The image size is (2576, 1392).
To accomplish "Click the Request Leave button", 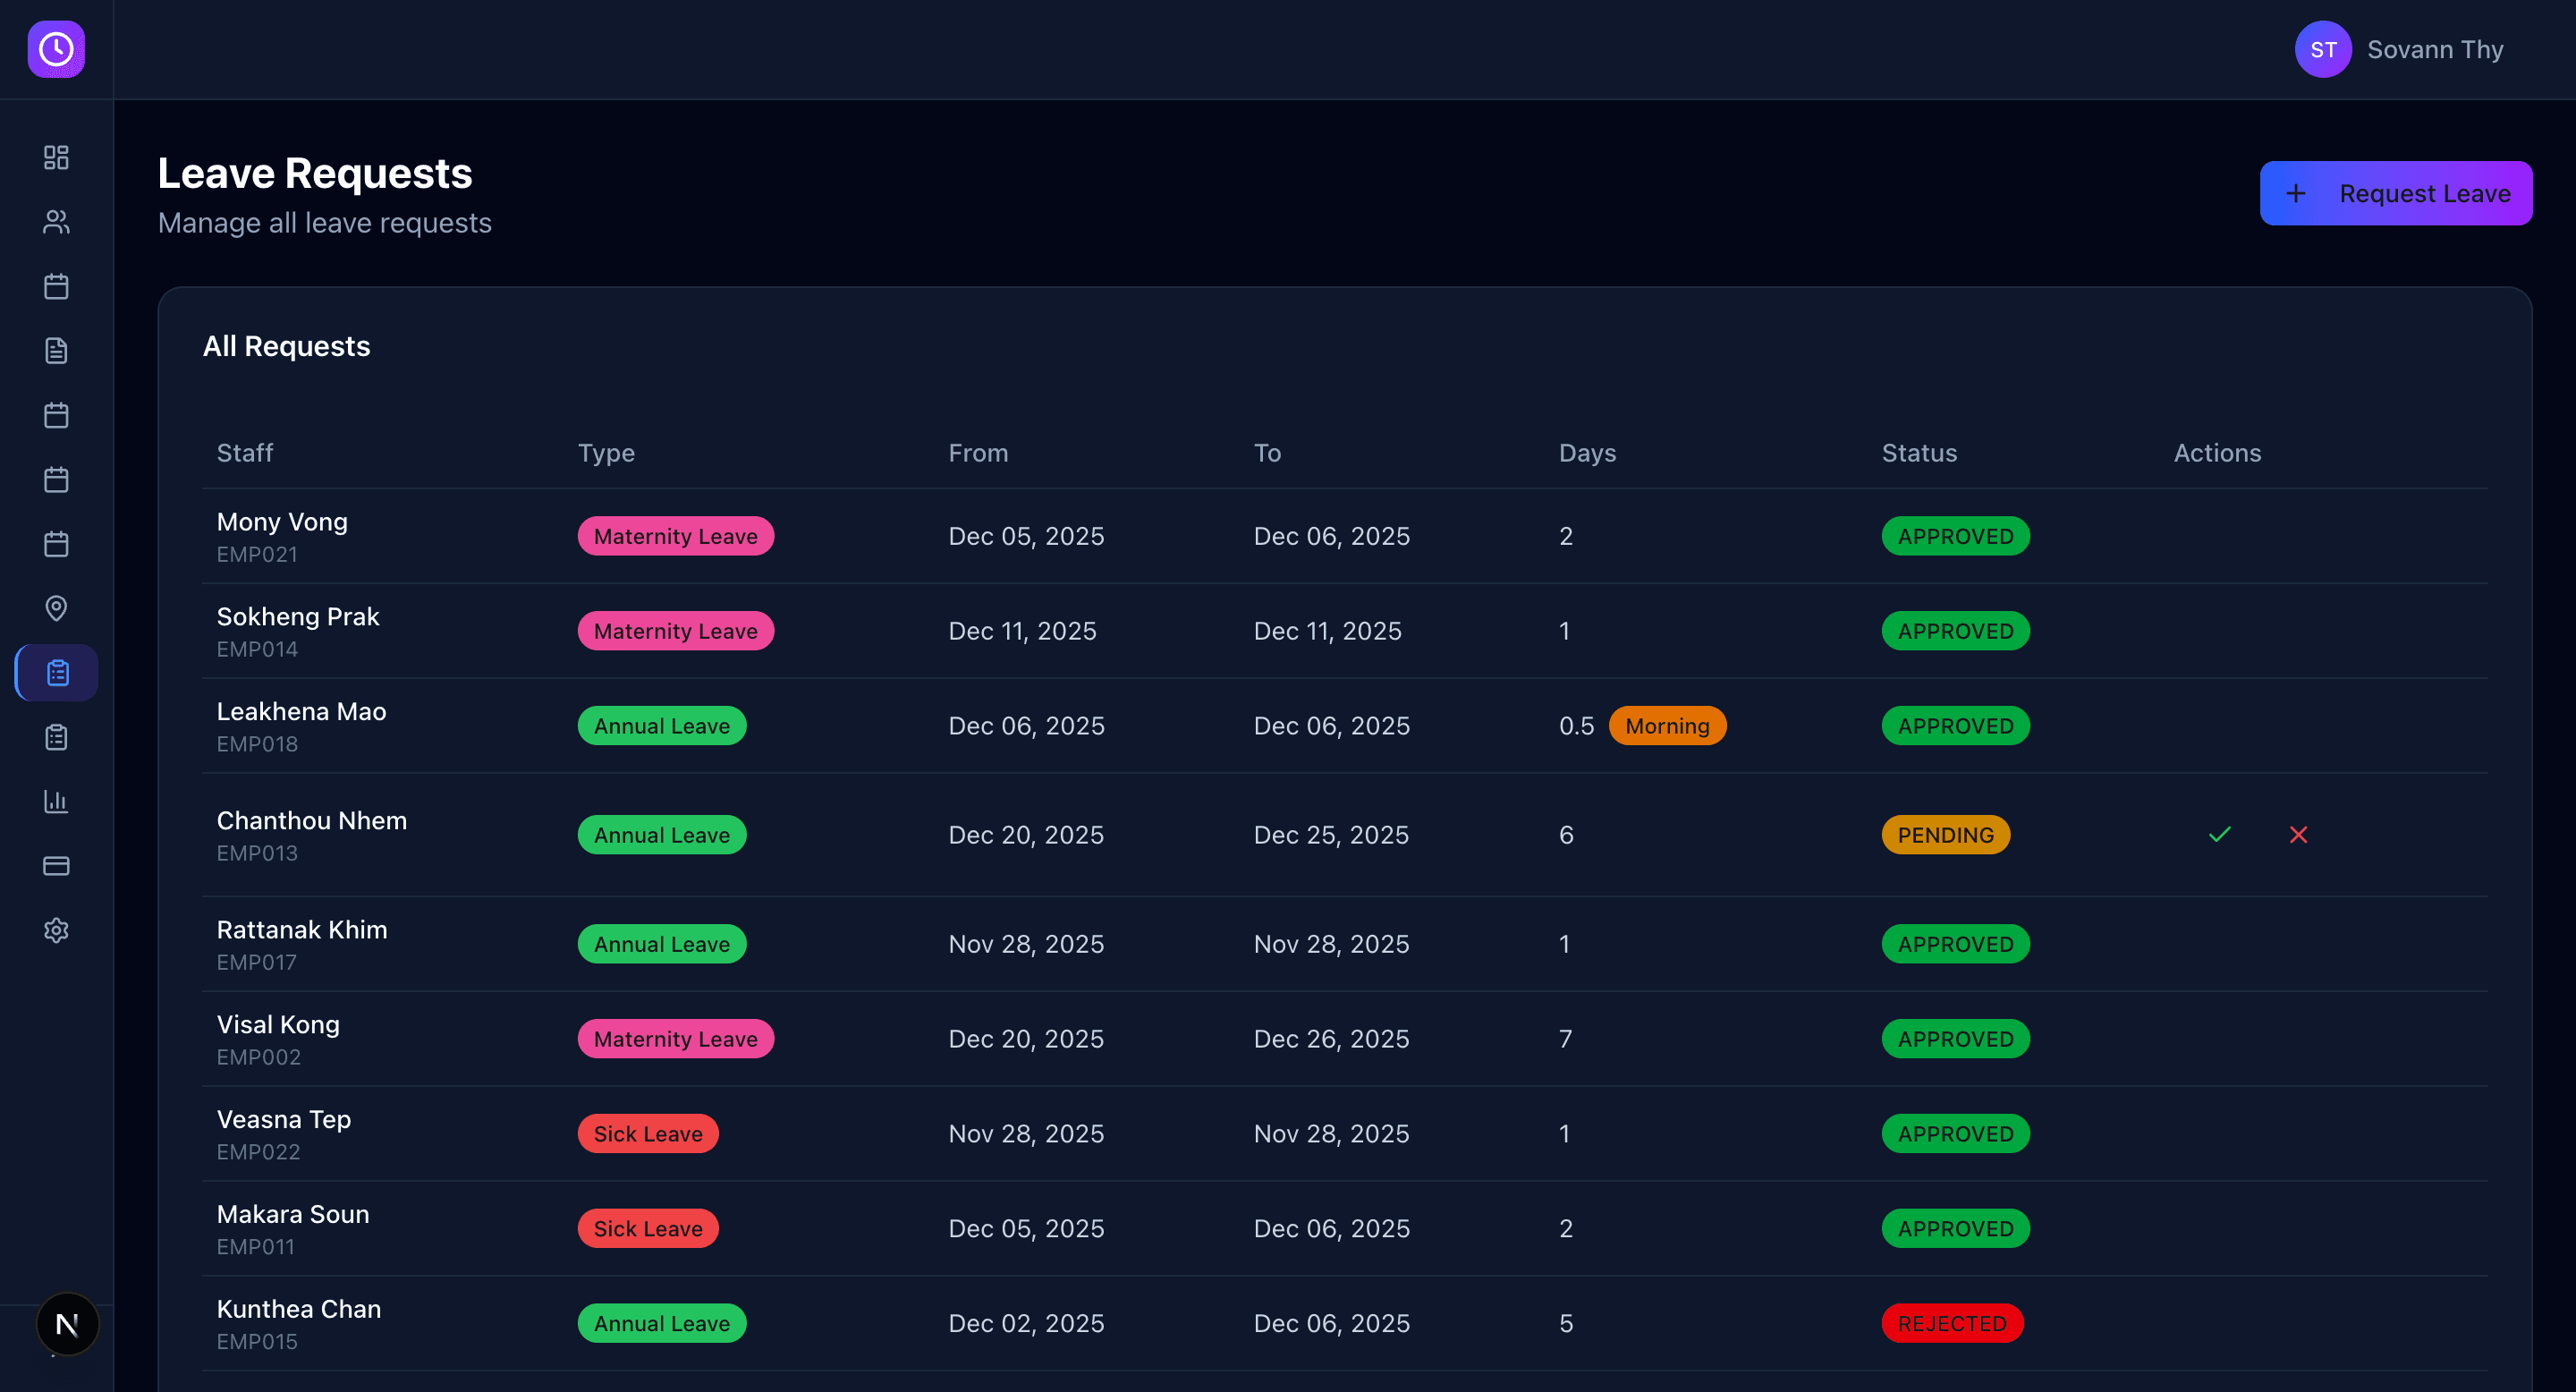I will [2396, 193].
